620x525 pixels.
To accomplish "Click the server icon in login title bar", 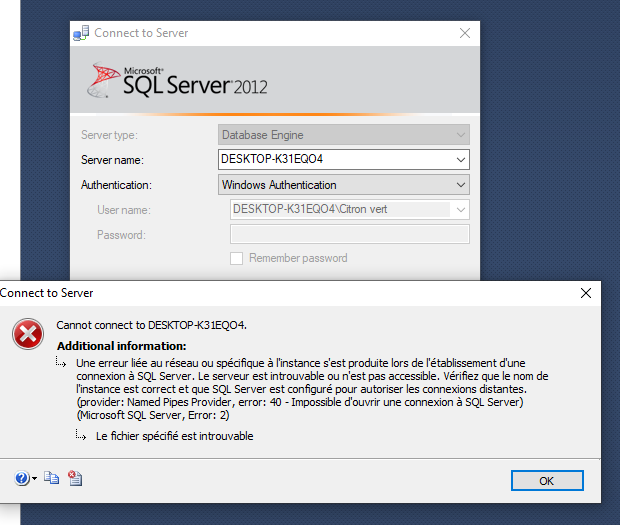I will pyautogui.click(x=81, y=33).
